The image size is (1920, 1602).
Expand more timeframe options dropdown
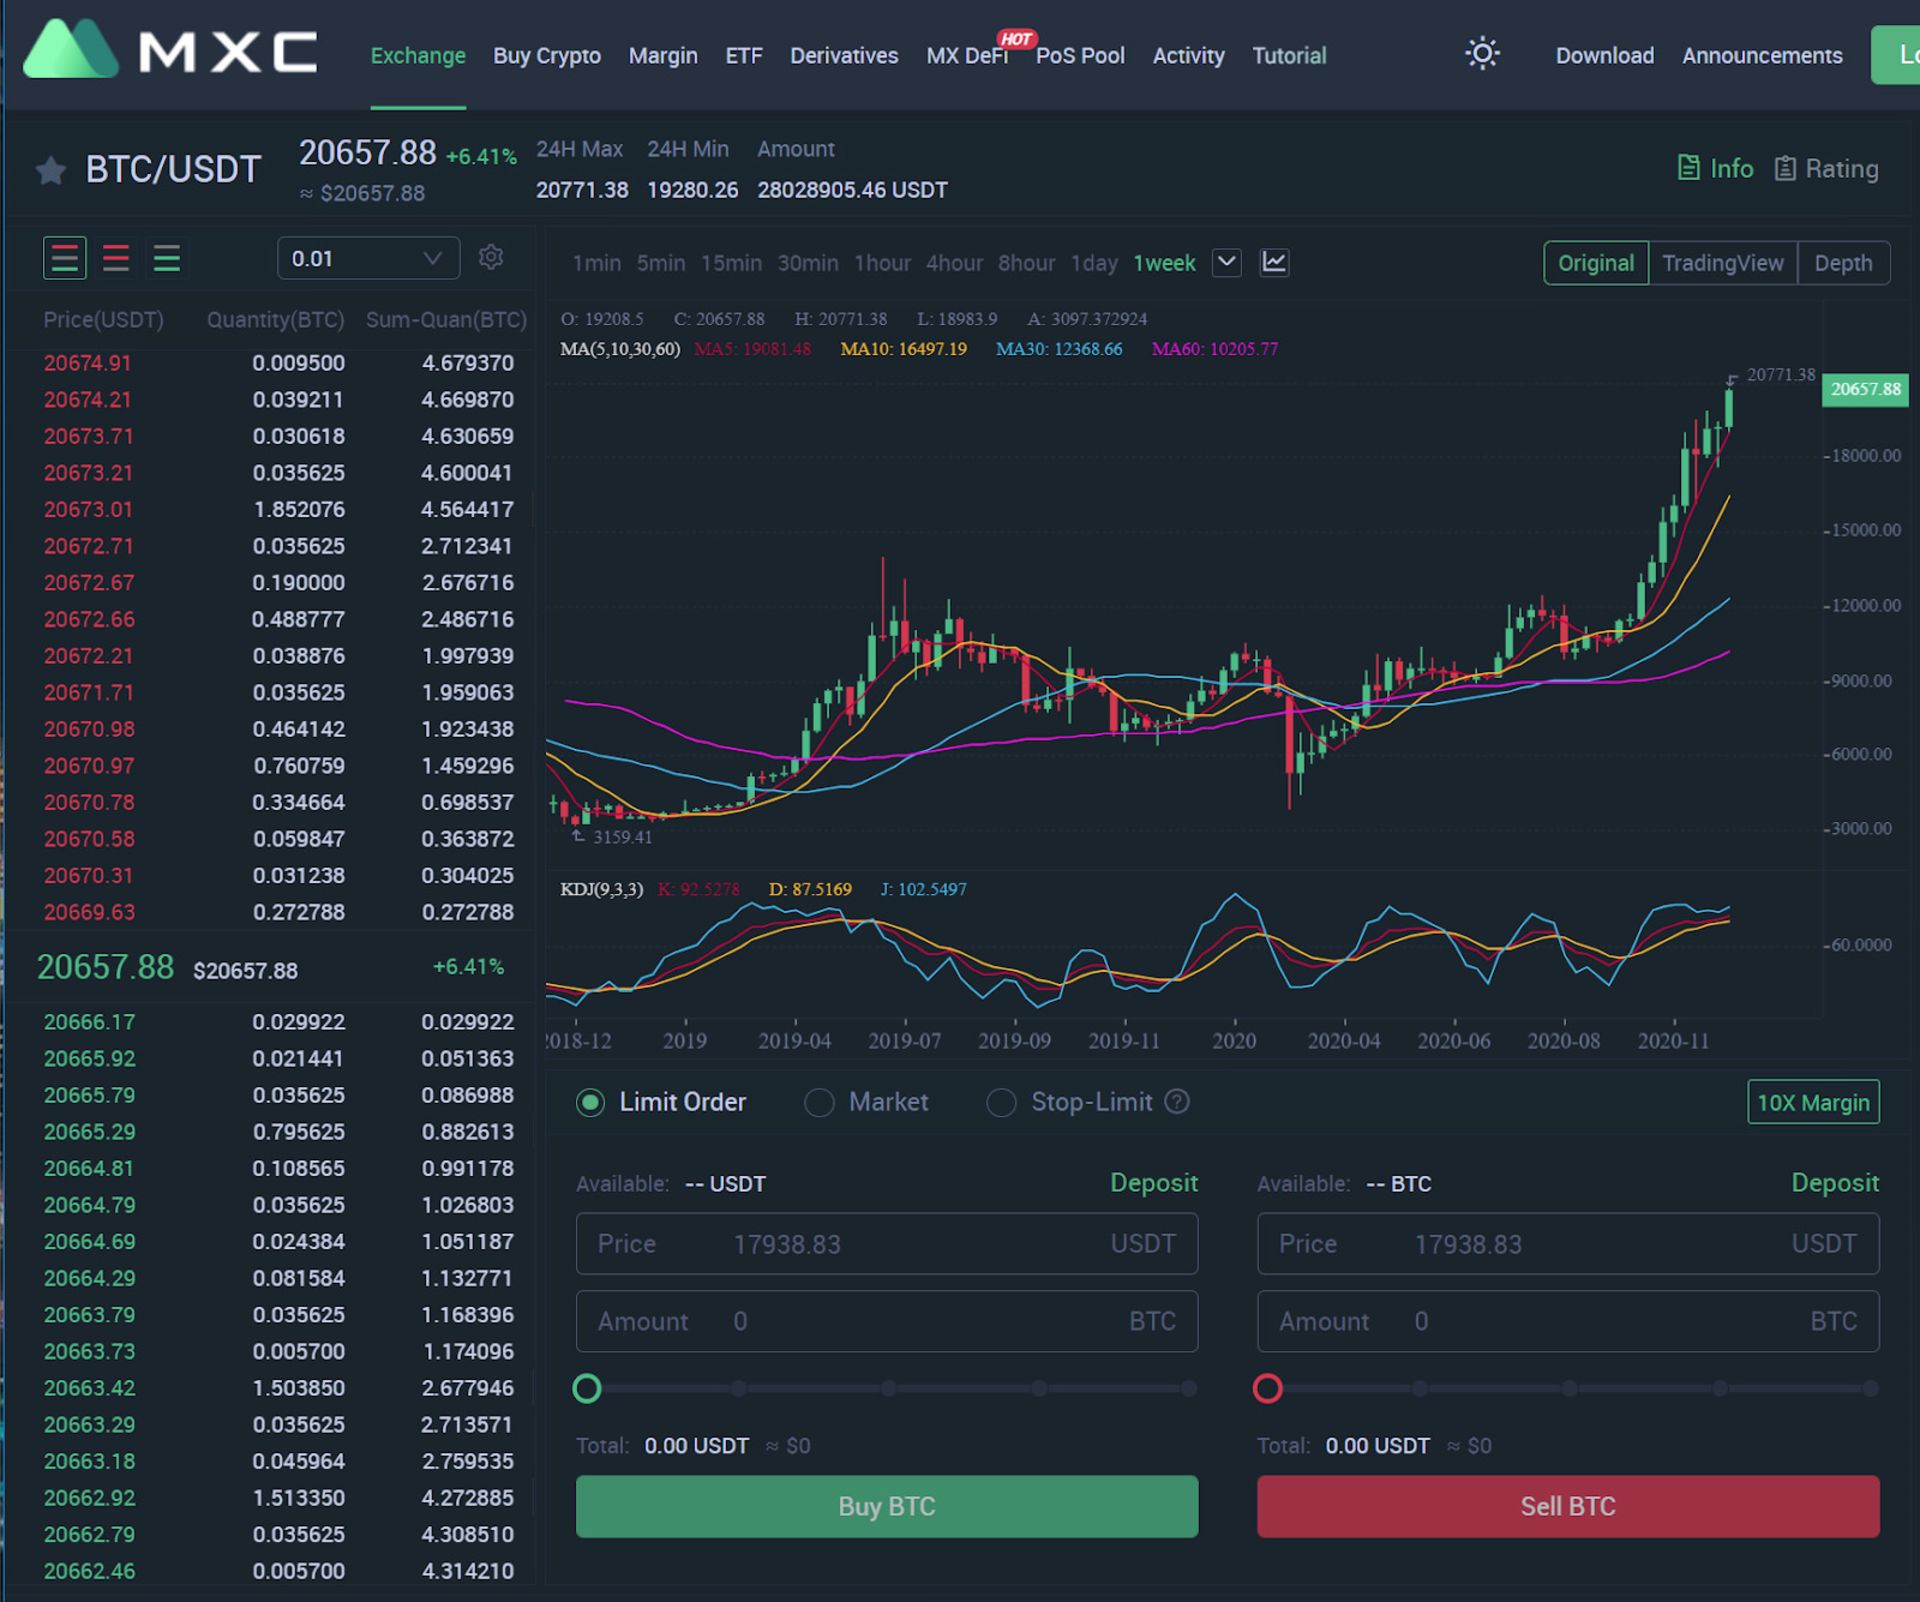click(x=1227, y=263)
